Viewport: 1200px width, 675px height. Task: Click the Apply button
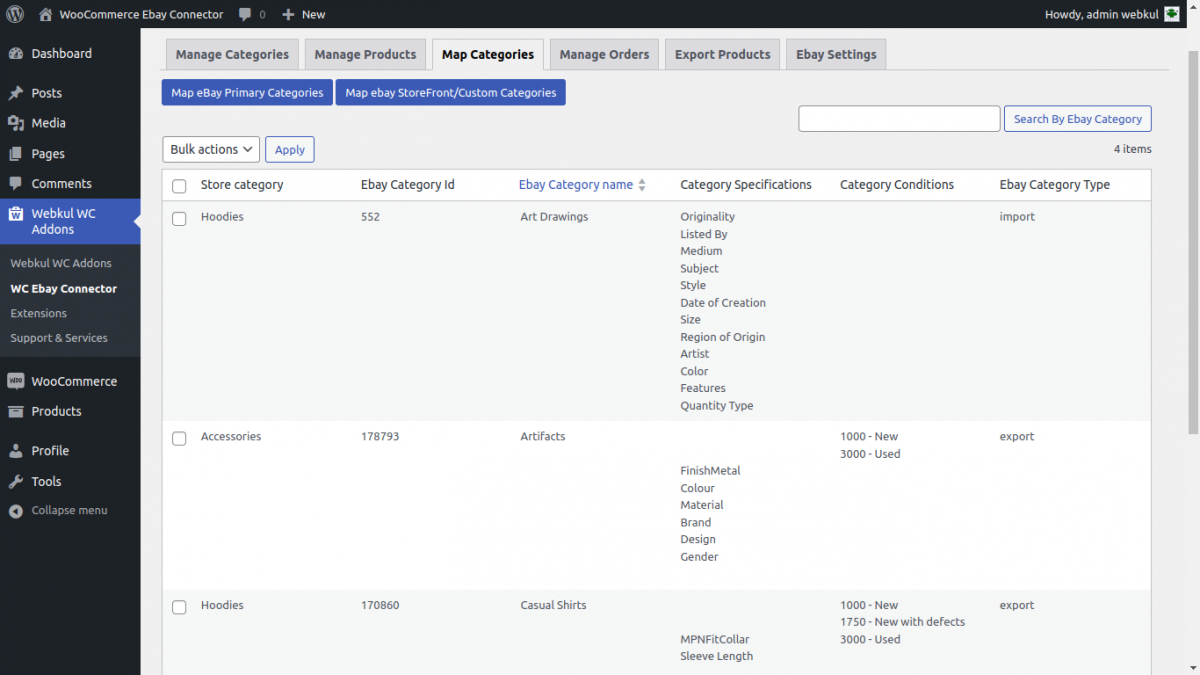click(290, 149)
